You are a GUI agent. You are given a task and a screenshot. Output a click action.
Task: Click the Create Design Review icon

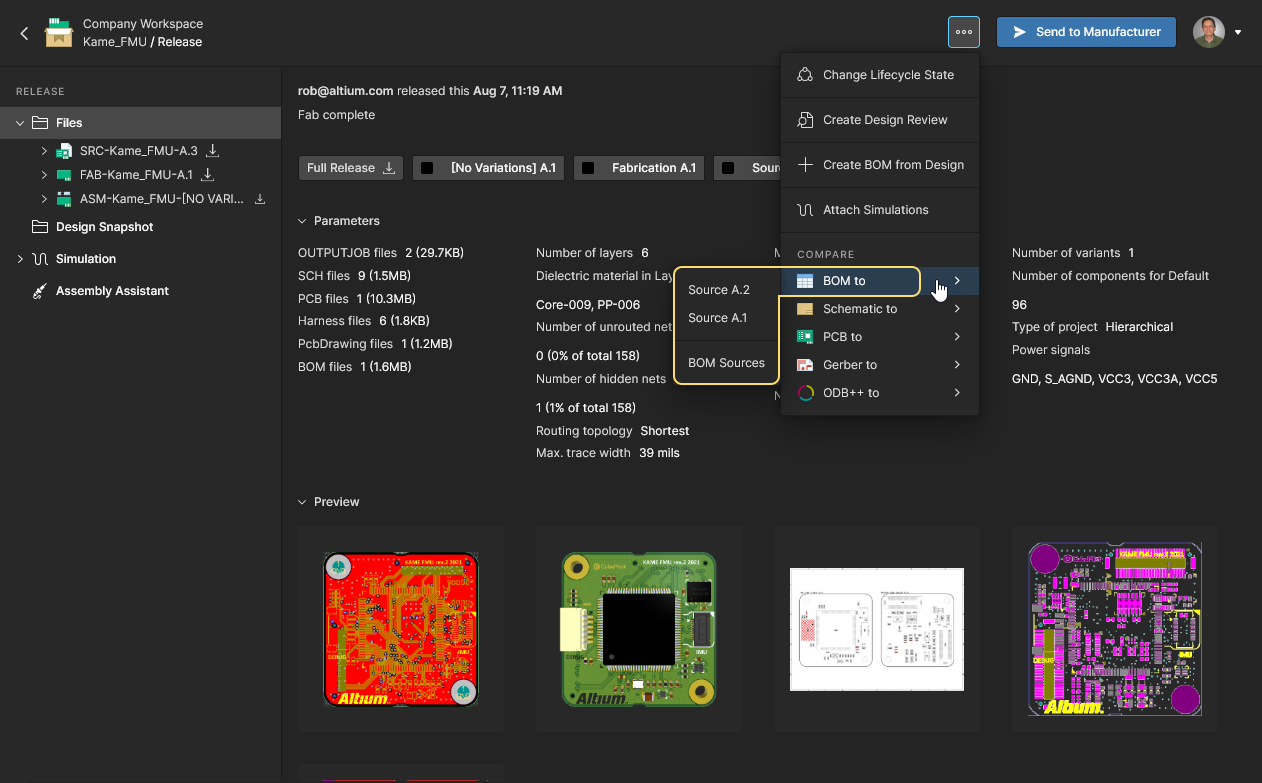pos(805,120)
